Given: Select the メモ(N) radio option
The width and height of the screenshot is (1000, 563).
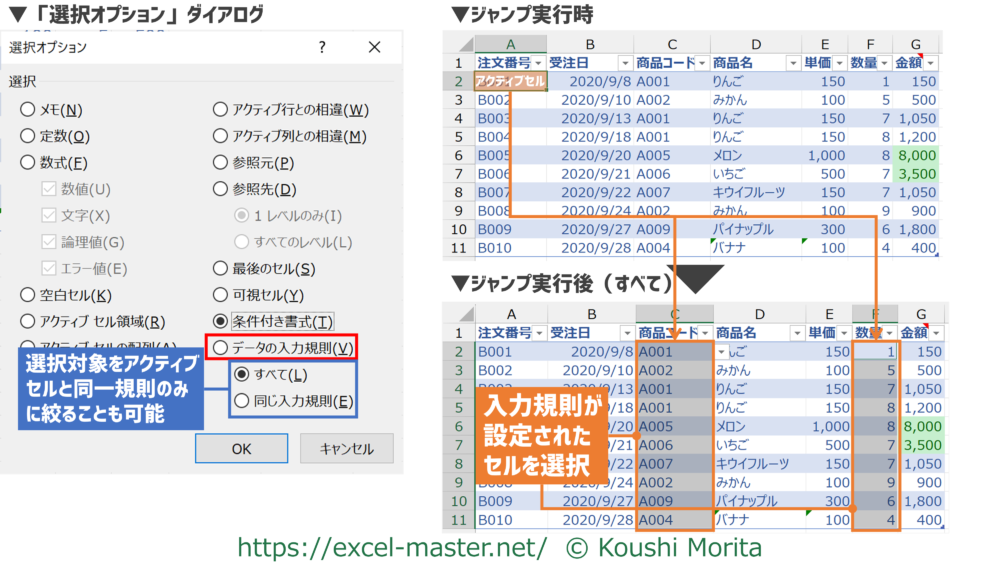Looking at the screenshot, I should tap(28, 110).
